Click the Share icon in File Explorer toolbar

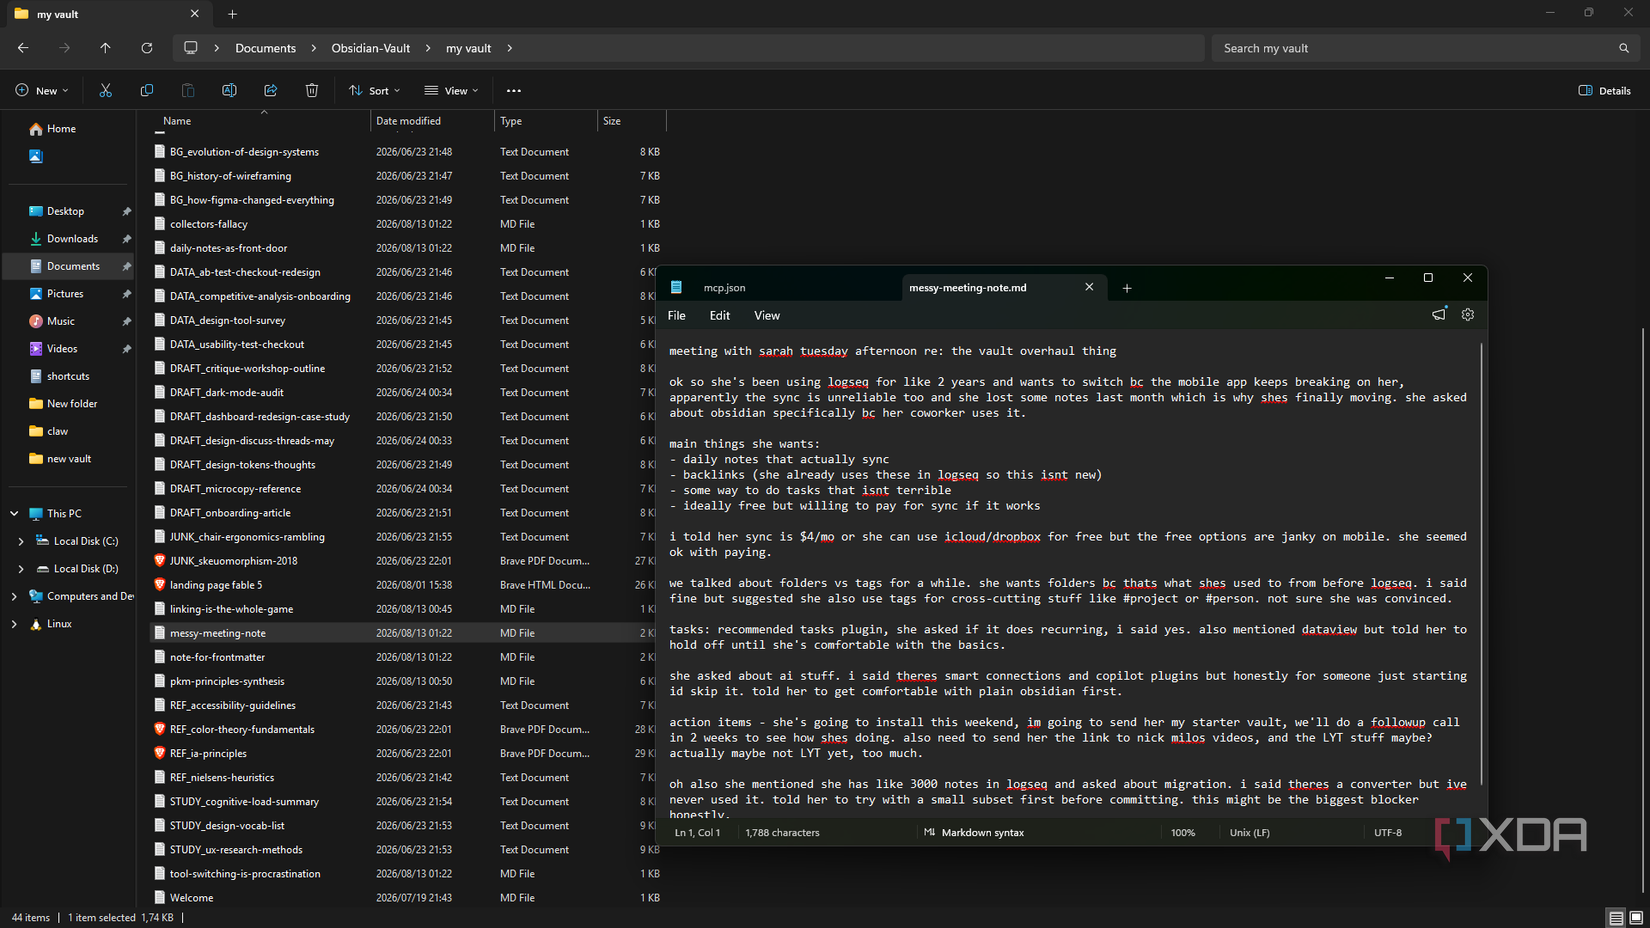pyautogui.click(x=270, y=90)
